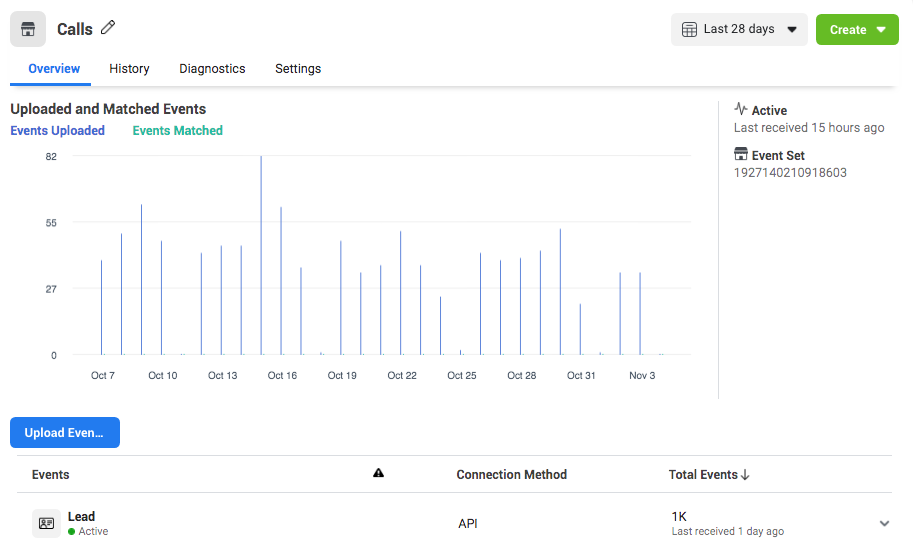Click the Event Set store icon
The image size is (913, 559).
point(741,154)
